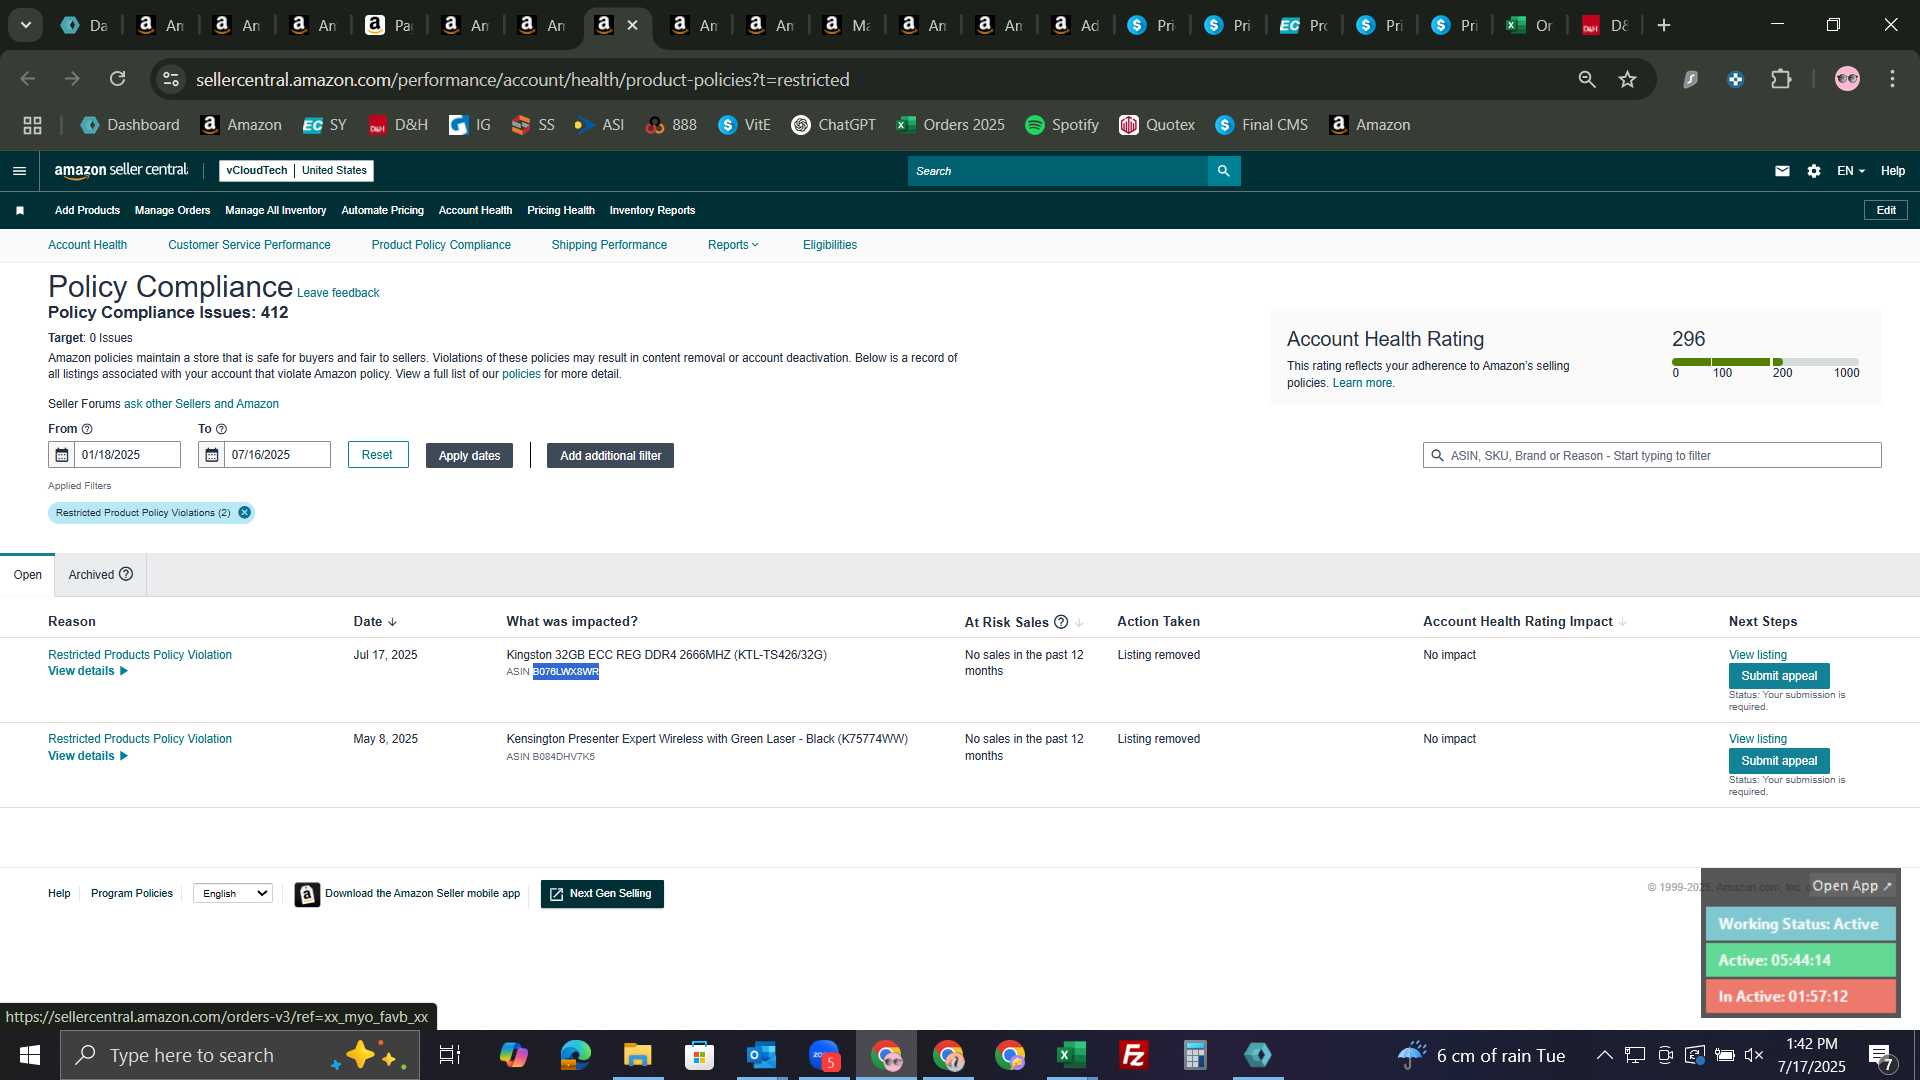Click the Reset dates button
The image size is (1920, 1080).
coord(378,455)
